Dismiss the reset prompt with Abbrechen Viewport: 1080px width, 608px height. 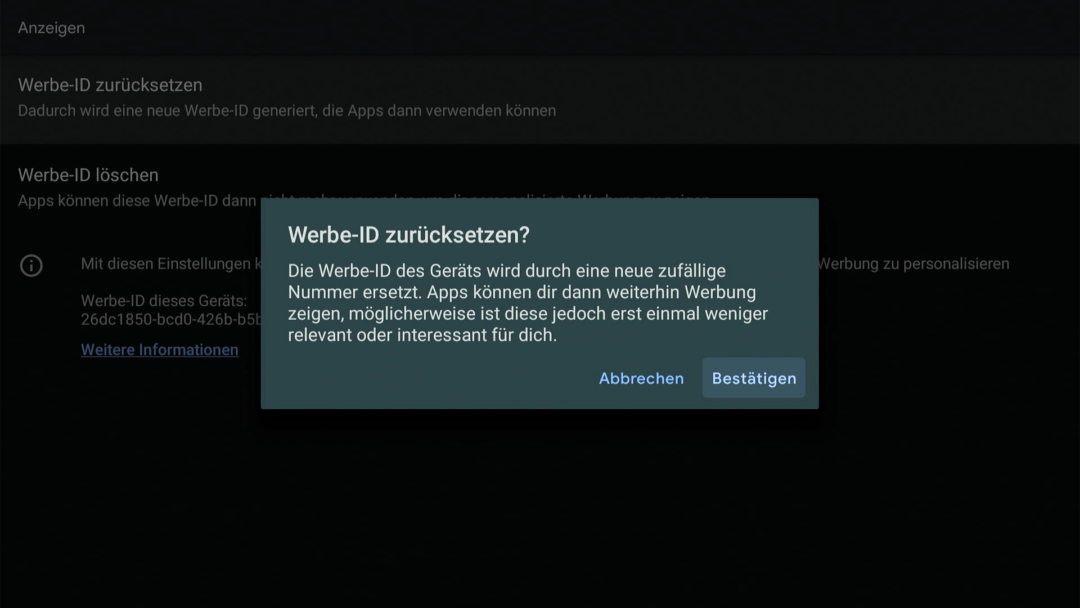pos(640,378)
